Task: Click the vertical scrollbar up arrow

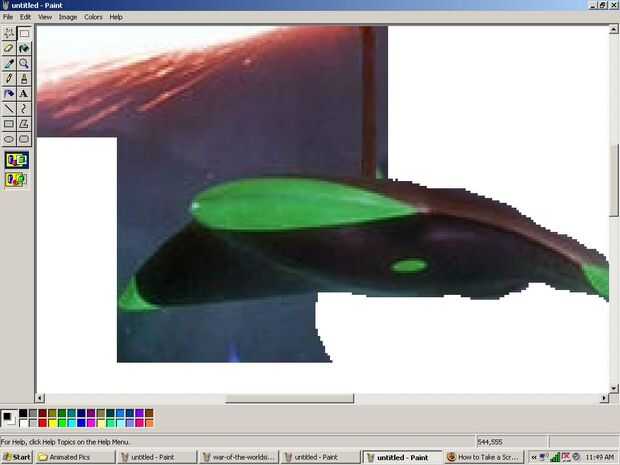Action: tap(613, 29)
